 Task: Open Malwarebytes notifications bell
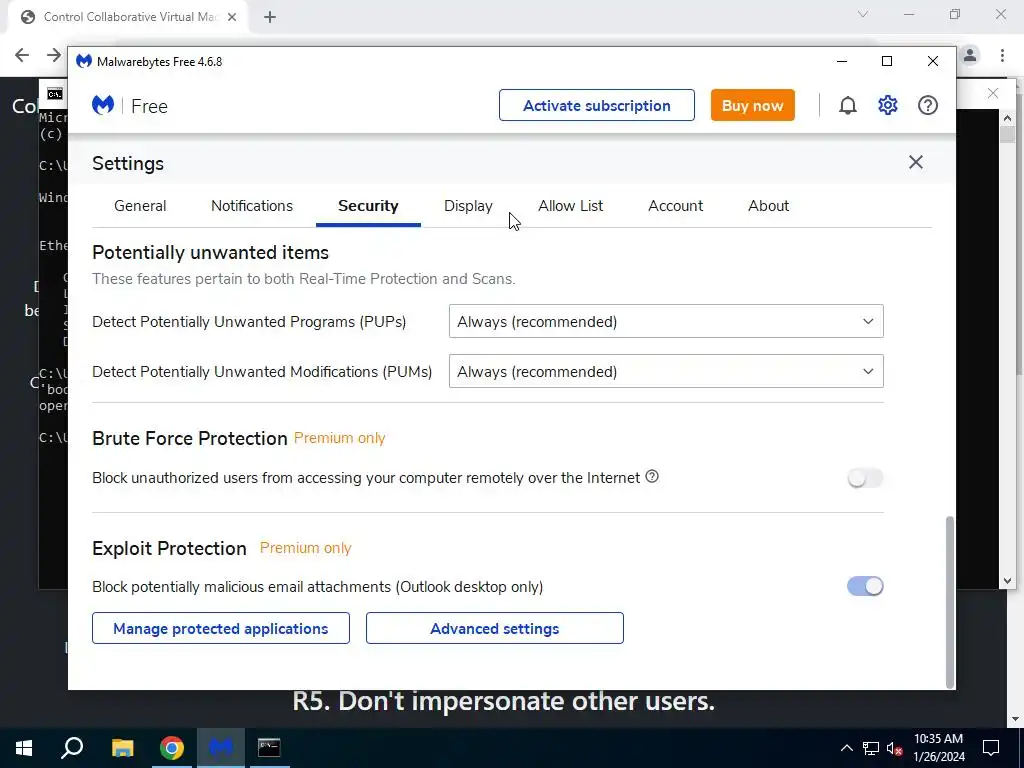[x=848, y=105]
